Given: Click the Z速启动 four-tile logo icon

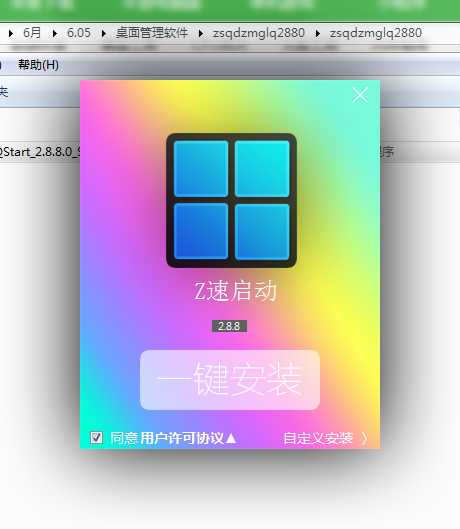Looking at the screenshot, I should 232,200.
